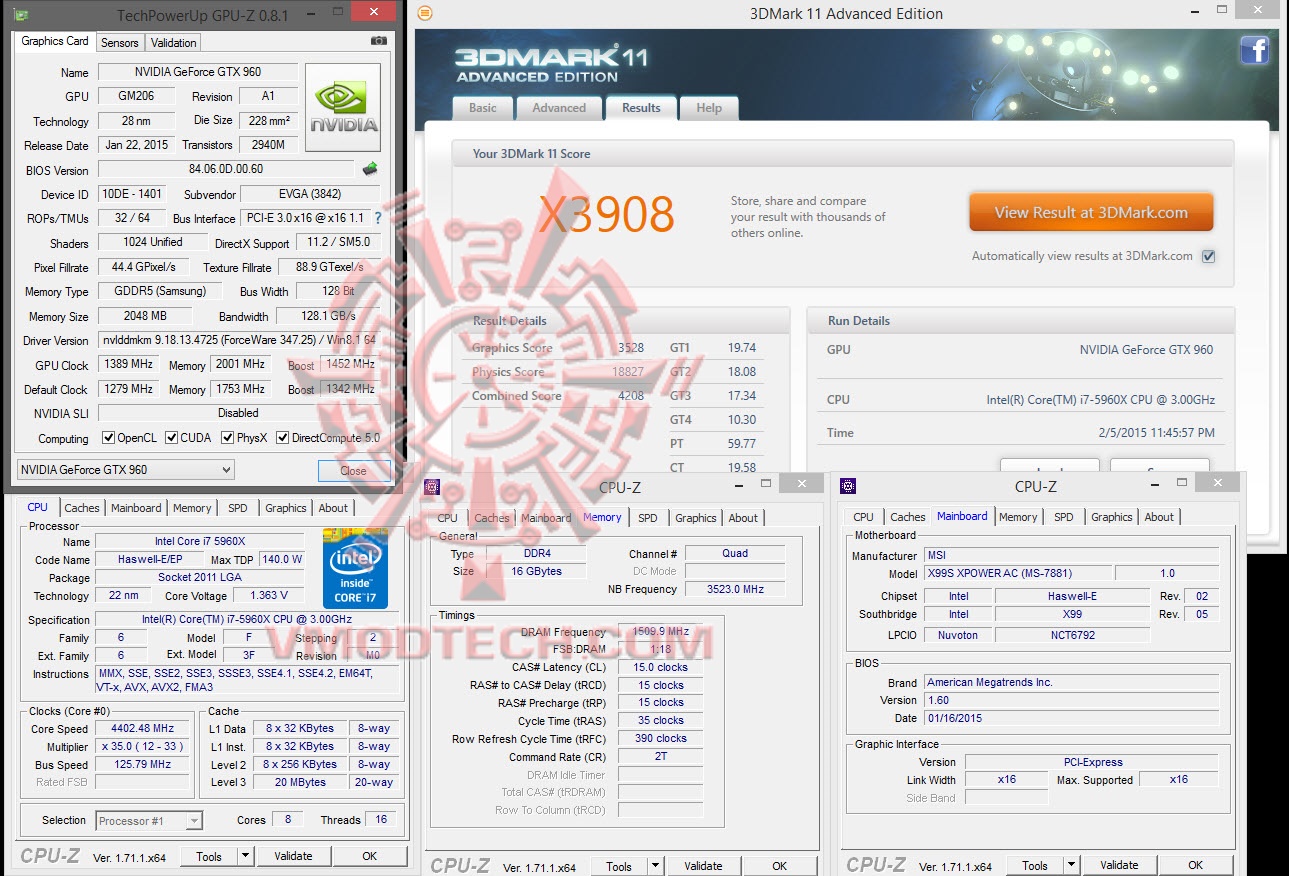Image resolution: width=1289 pixels, height=876 pixels.
Task: Click Tools button in the CPU-Z Memory window
Action: click(619, 866)
